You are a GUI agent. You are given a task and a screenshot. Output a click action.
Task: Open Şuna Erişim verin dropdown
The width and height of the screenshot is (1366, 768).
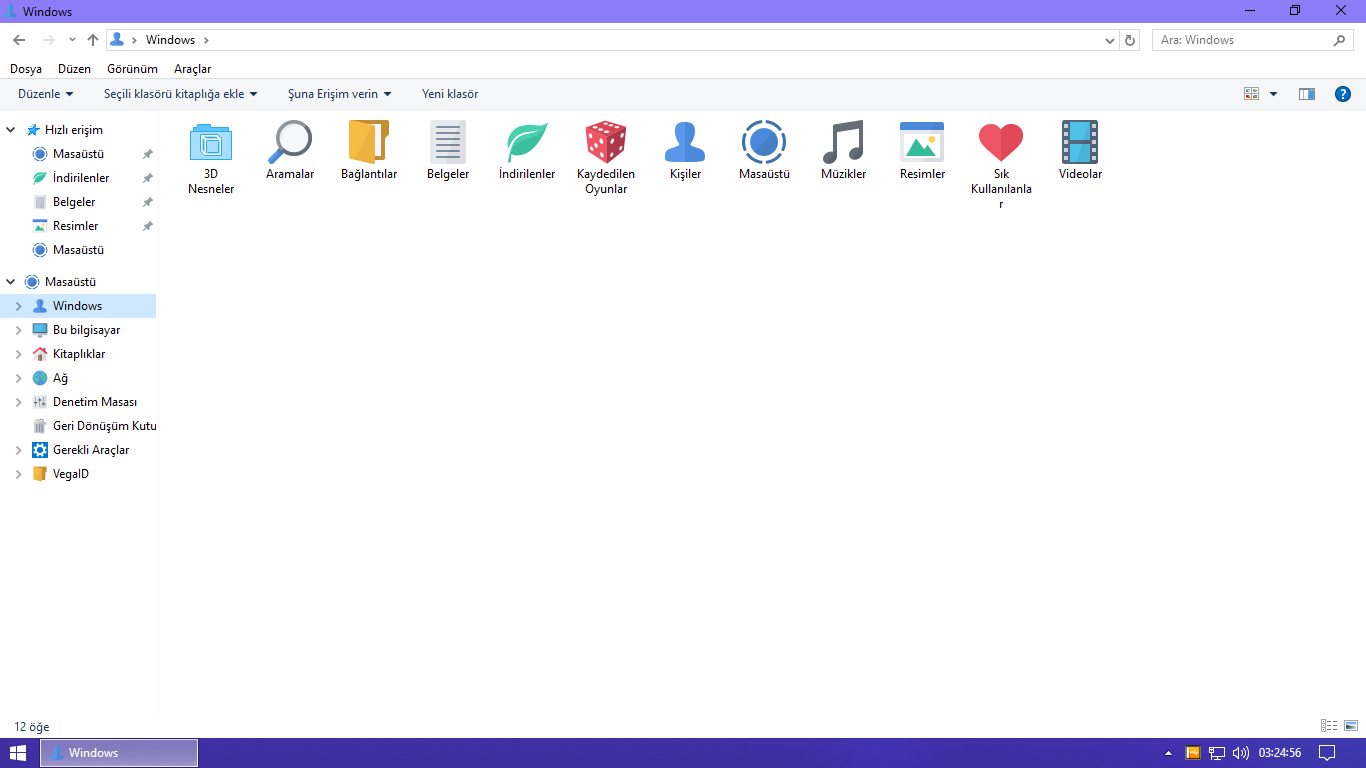(340, 94)
